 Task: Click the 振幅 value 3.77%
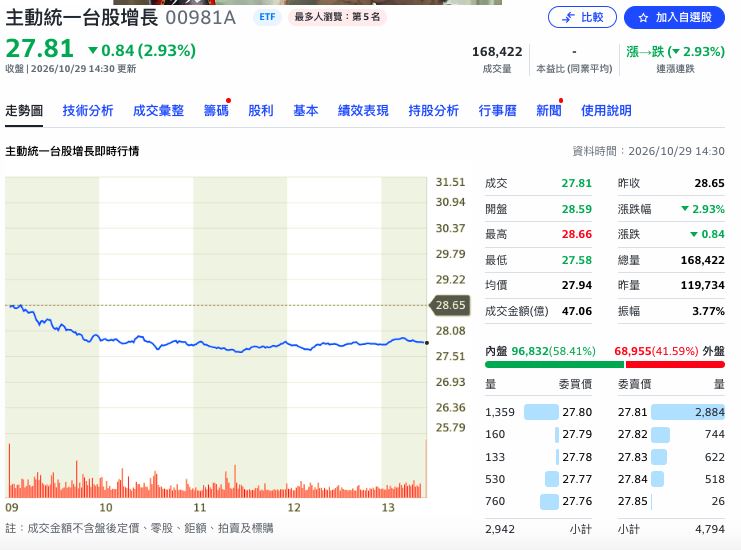pyautogui.click(x=708, y=311)
